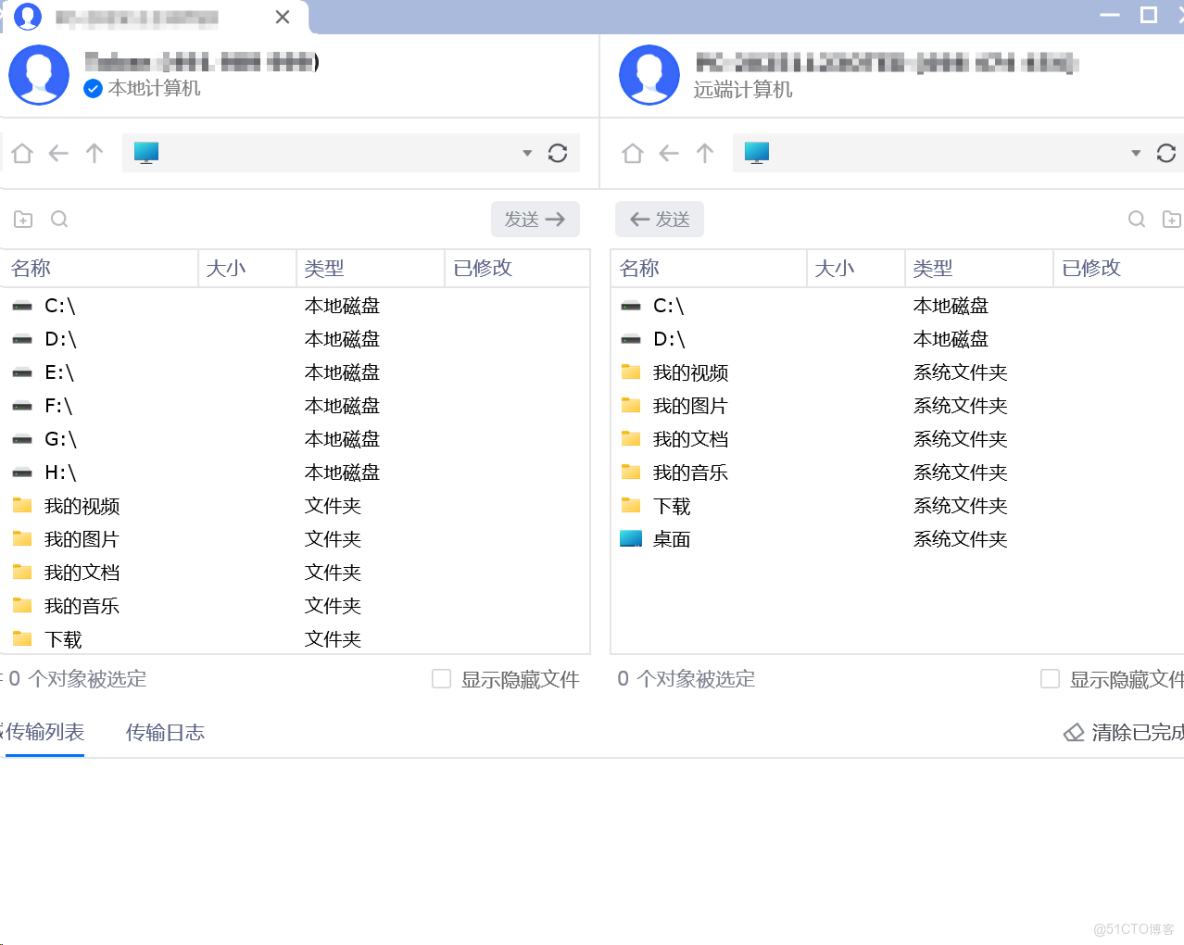Open drive C:\ on the remote computer
1184x945 pixels.
[669, 305]
